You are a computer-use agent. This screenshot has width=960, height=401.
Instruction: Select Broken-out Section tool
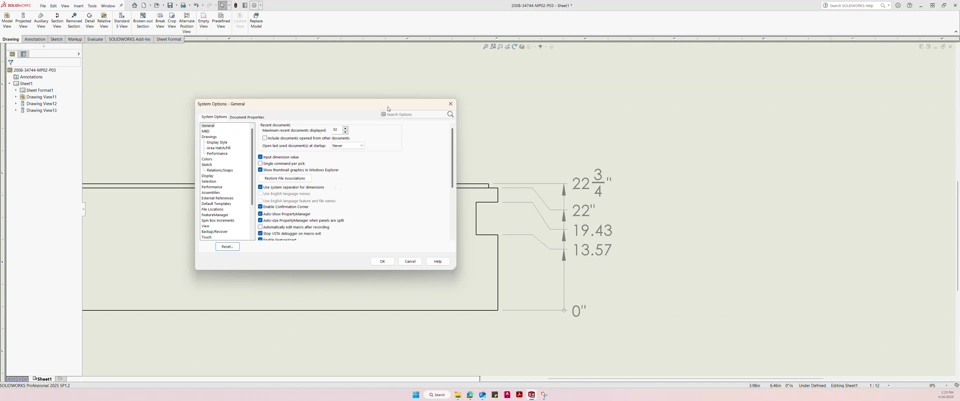click(143, 20)
